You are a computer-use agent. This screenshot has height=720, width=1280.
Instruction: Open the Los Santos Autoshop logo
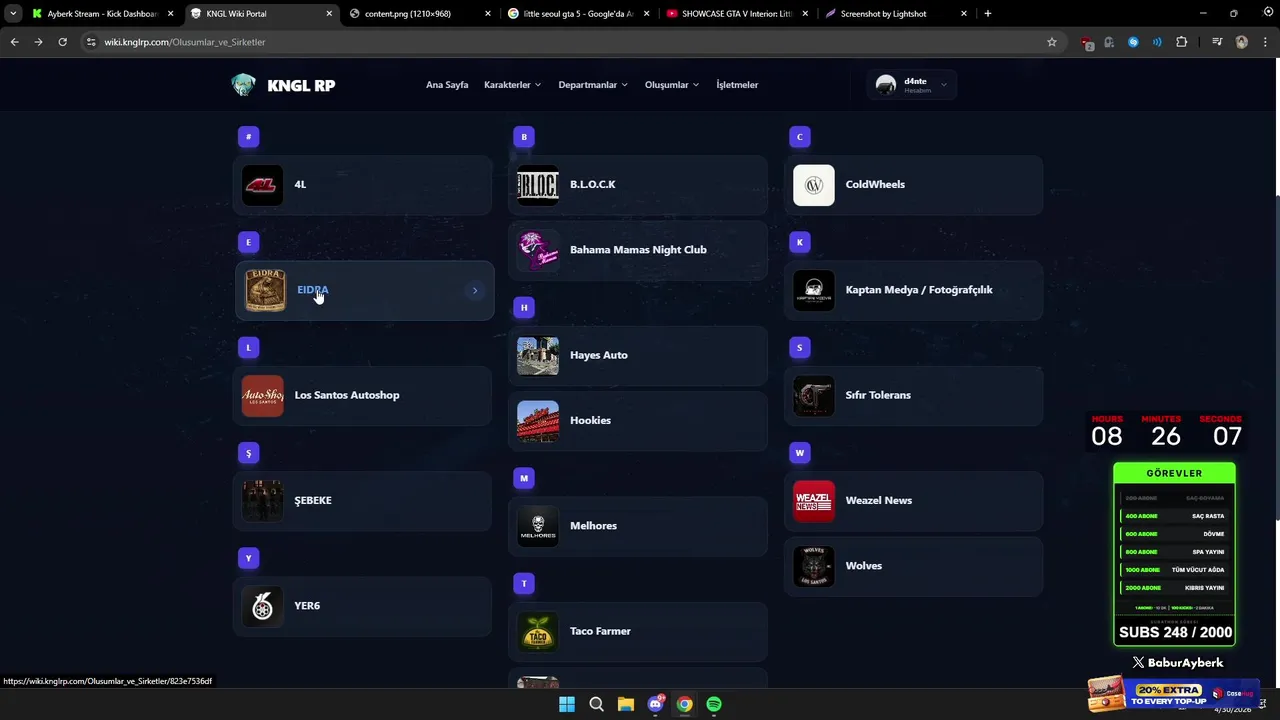click(x=262, y=396)
